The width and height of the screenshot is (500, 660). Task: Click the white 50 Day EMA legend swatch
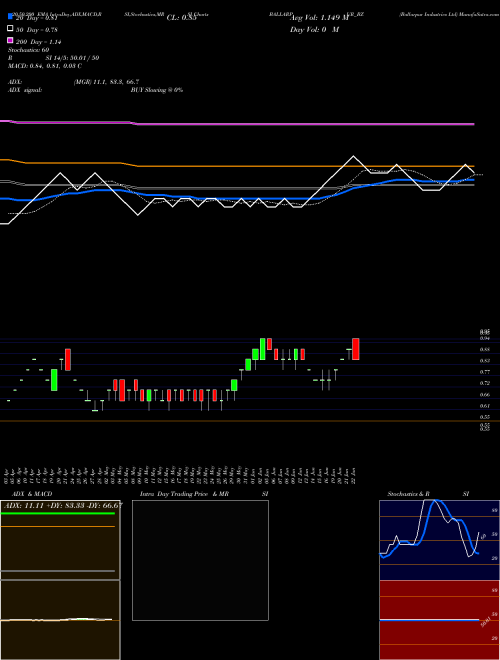[10, 29]
